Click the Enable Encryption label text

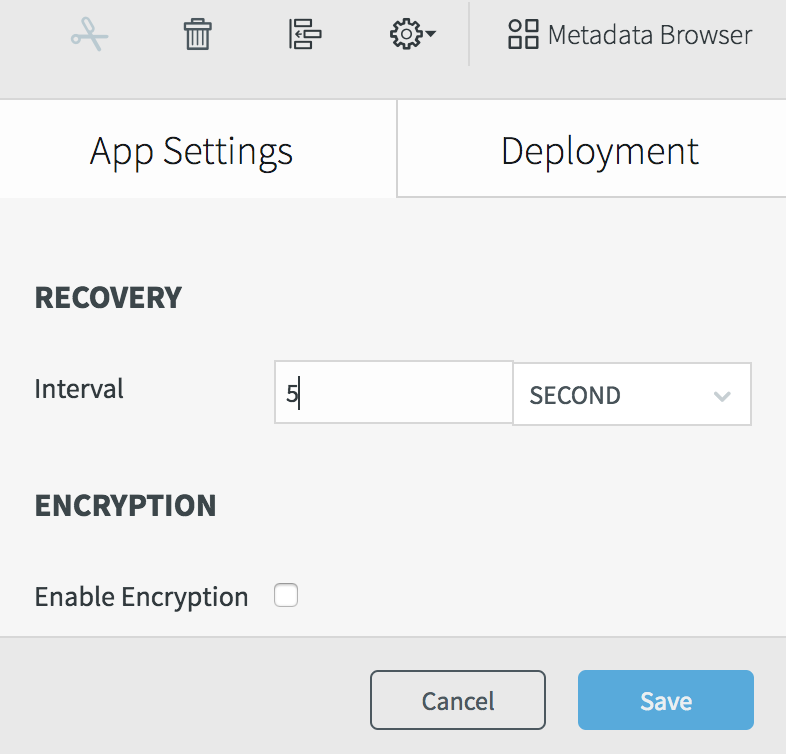pyautogui.click(x=141, y=597)
